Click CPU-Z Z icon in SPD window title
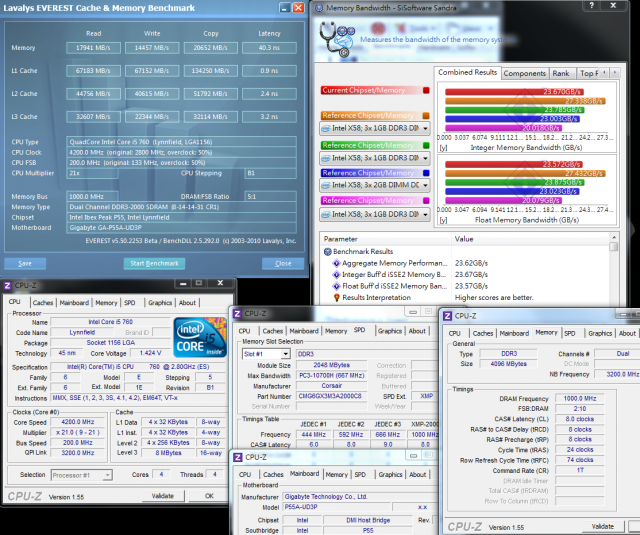Image resolution: width=640 pixels, height=535 pixels. coord(237,313)
